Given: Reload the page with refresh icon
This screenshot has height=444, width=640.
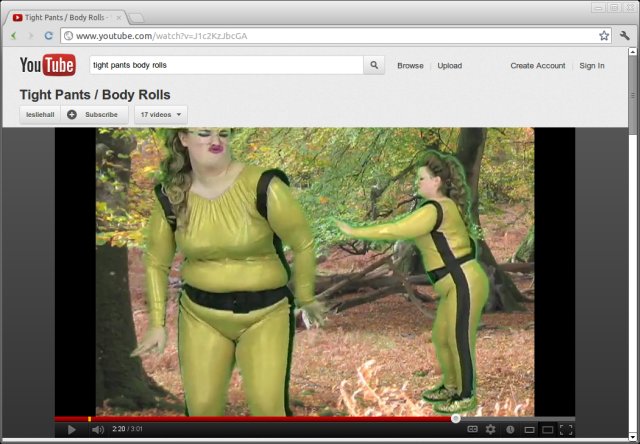Looking at the screenshot, I should 49,36.
